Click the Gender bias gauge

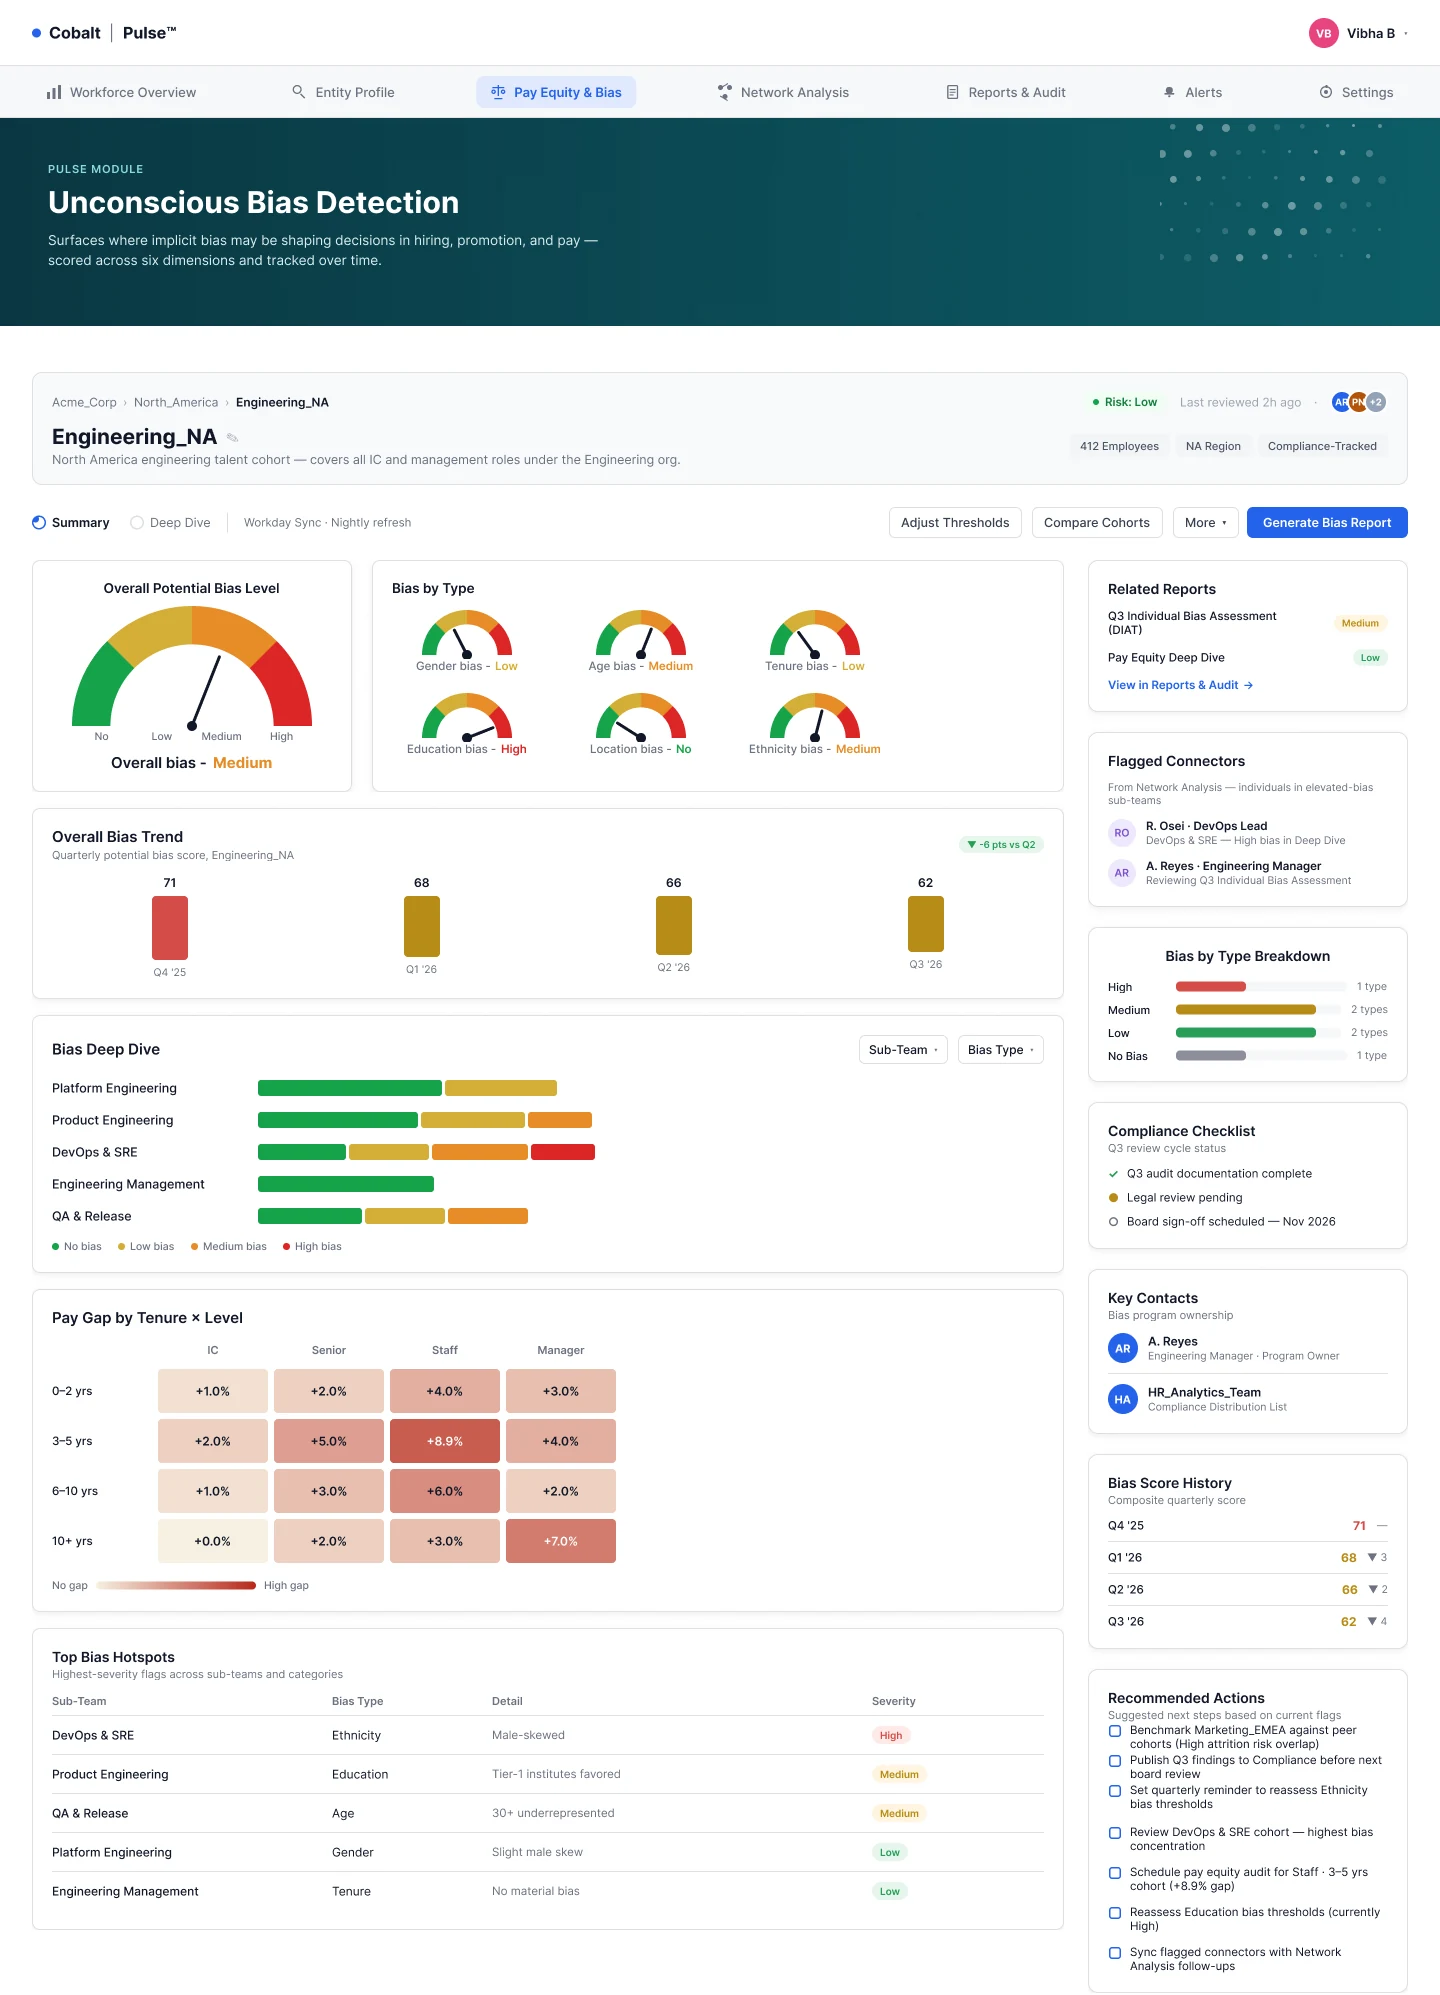(x=467, y=633)
